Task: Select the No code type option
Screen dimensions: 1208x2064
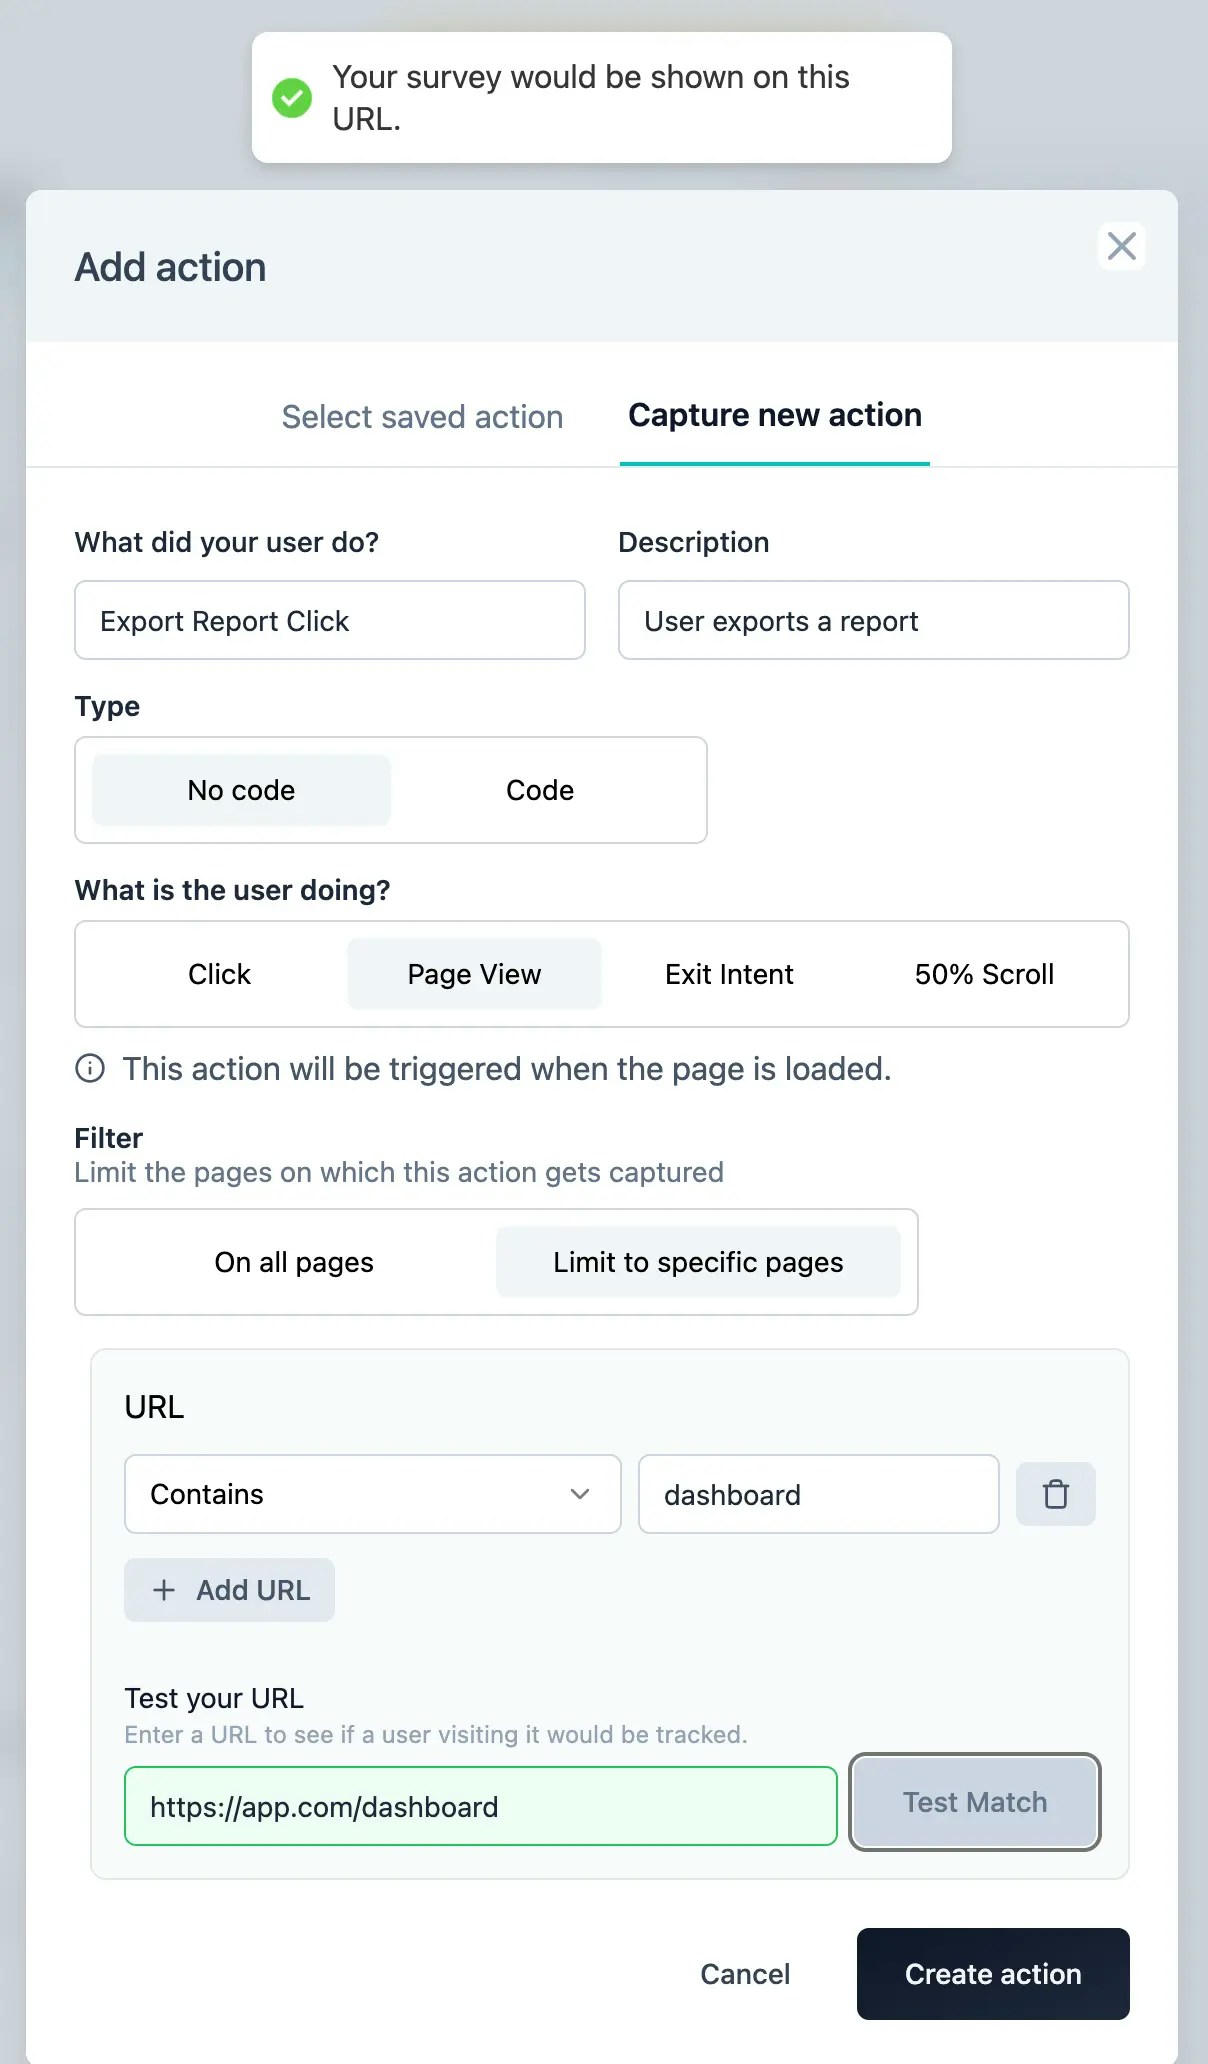Action: pyautogui.click(x=241, y=790)
